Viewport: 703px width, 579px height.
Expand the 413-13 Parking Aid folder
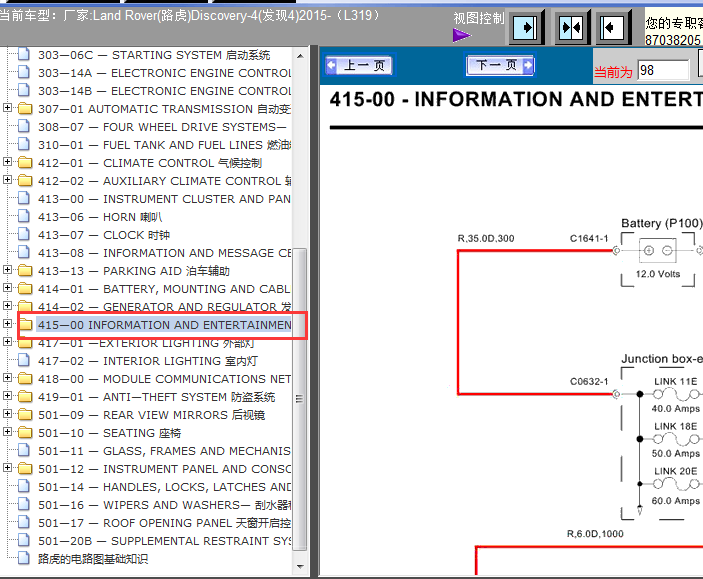7,270
